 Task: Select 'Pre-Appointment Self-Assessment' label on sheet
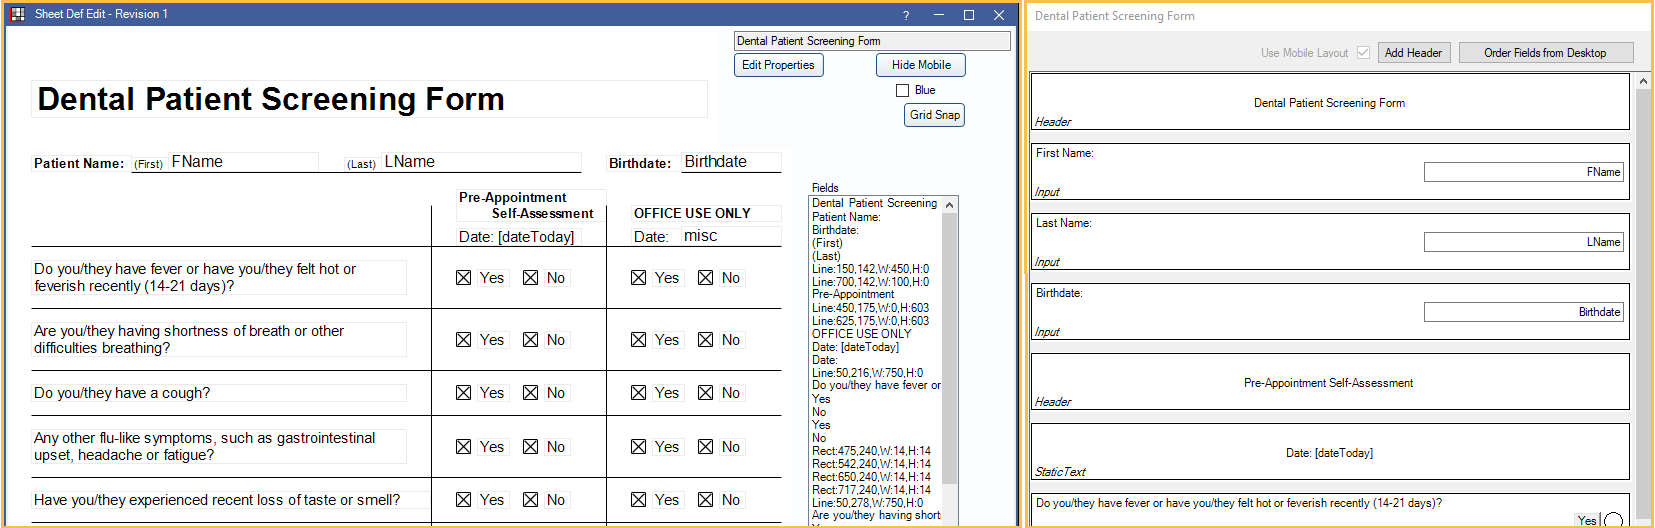(531, 205)
